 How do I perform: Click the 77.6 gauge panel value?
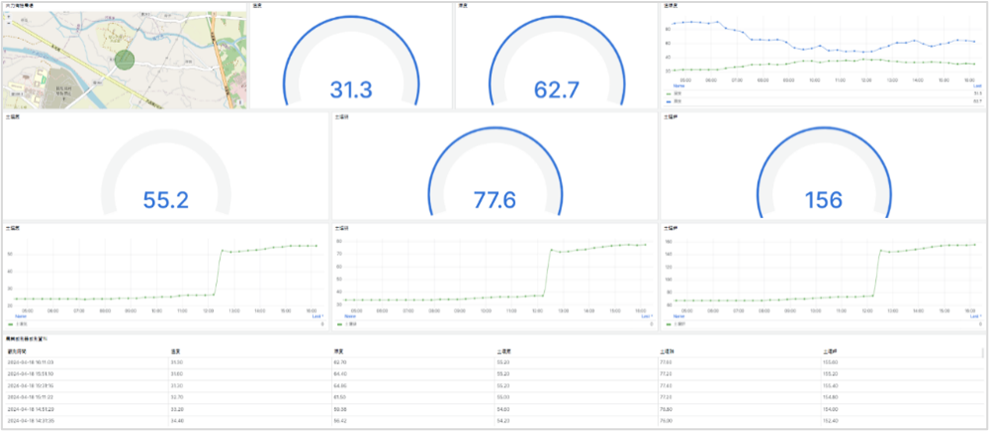pos(495,199)
